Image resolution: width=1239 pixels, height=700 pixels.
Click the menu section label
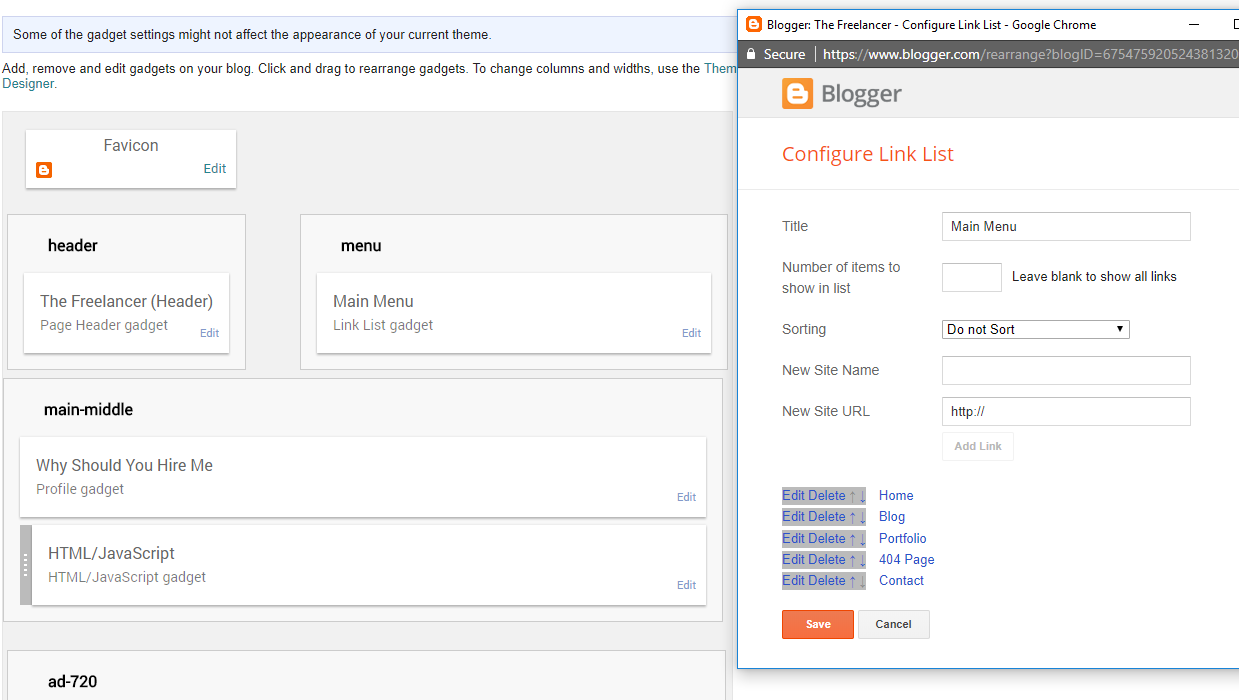361,246
